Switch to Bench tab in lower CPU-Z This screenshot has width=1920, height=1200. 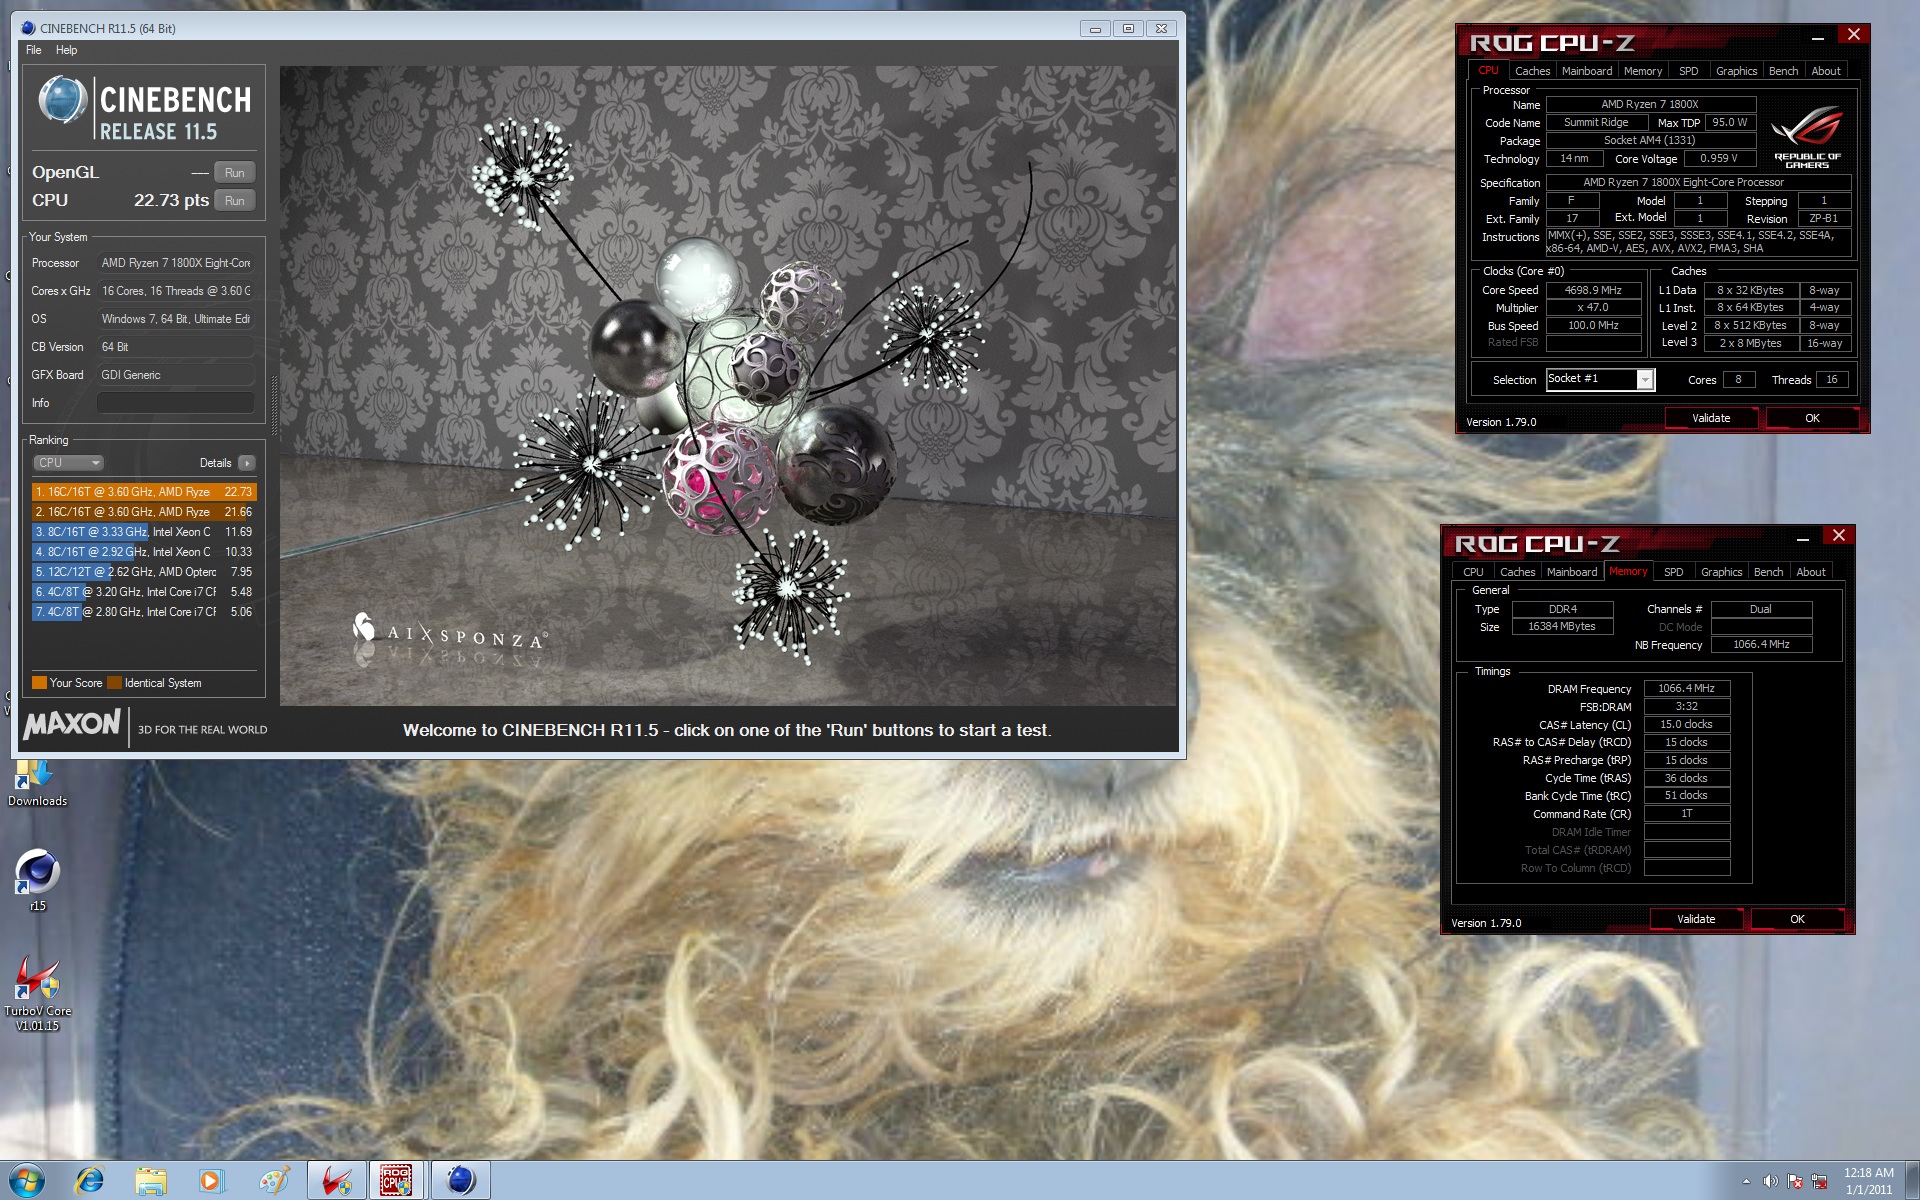pos(1768,572)
